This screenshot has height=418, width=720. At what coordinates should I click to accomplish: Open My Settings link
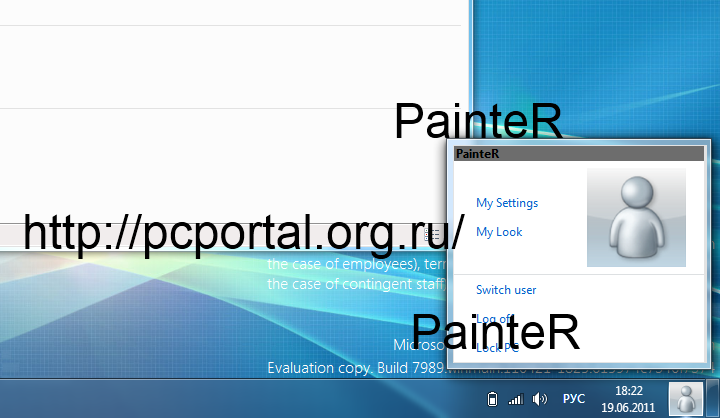(x=507, y=203)
